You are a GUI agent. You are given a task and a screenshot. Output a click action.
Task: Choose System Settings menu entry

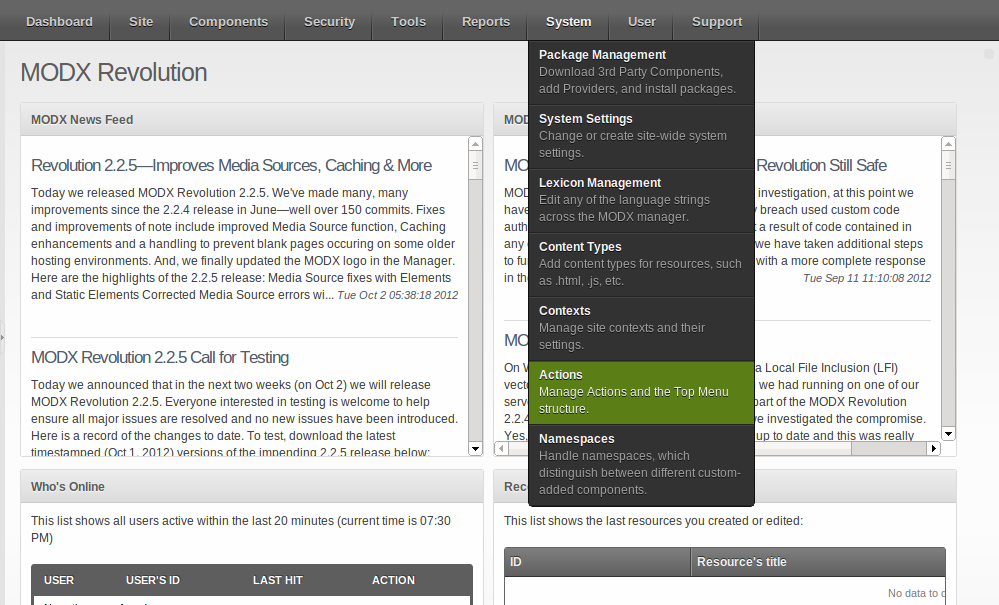coord(641,136)
